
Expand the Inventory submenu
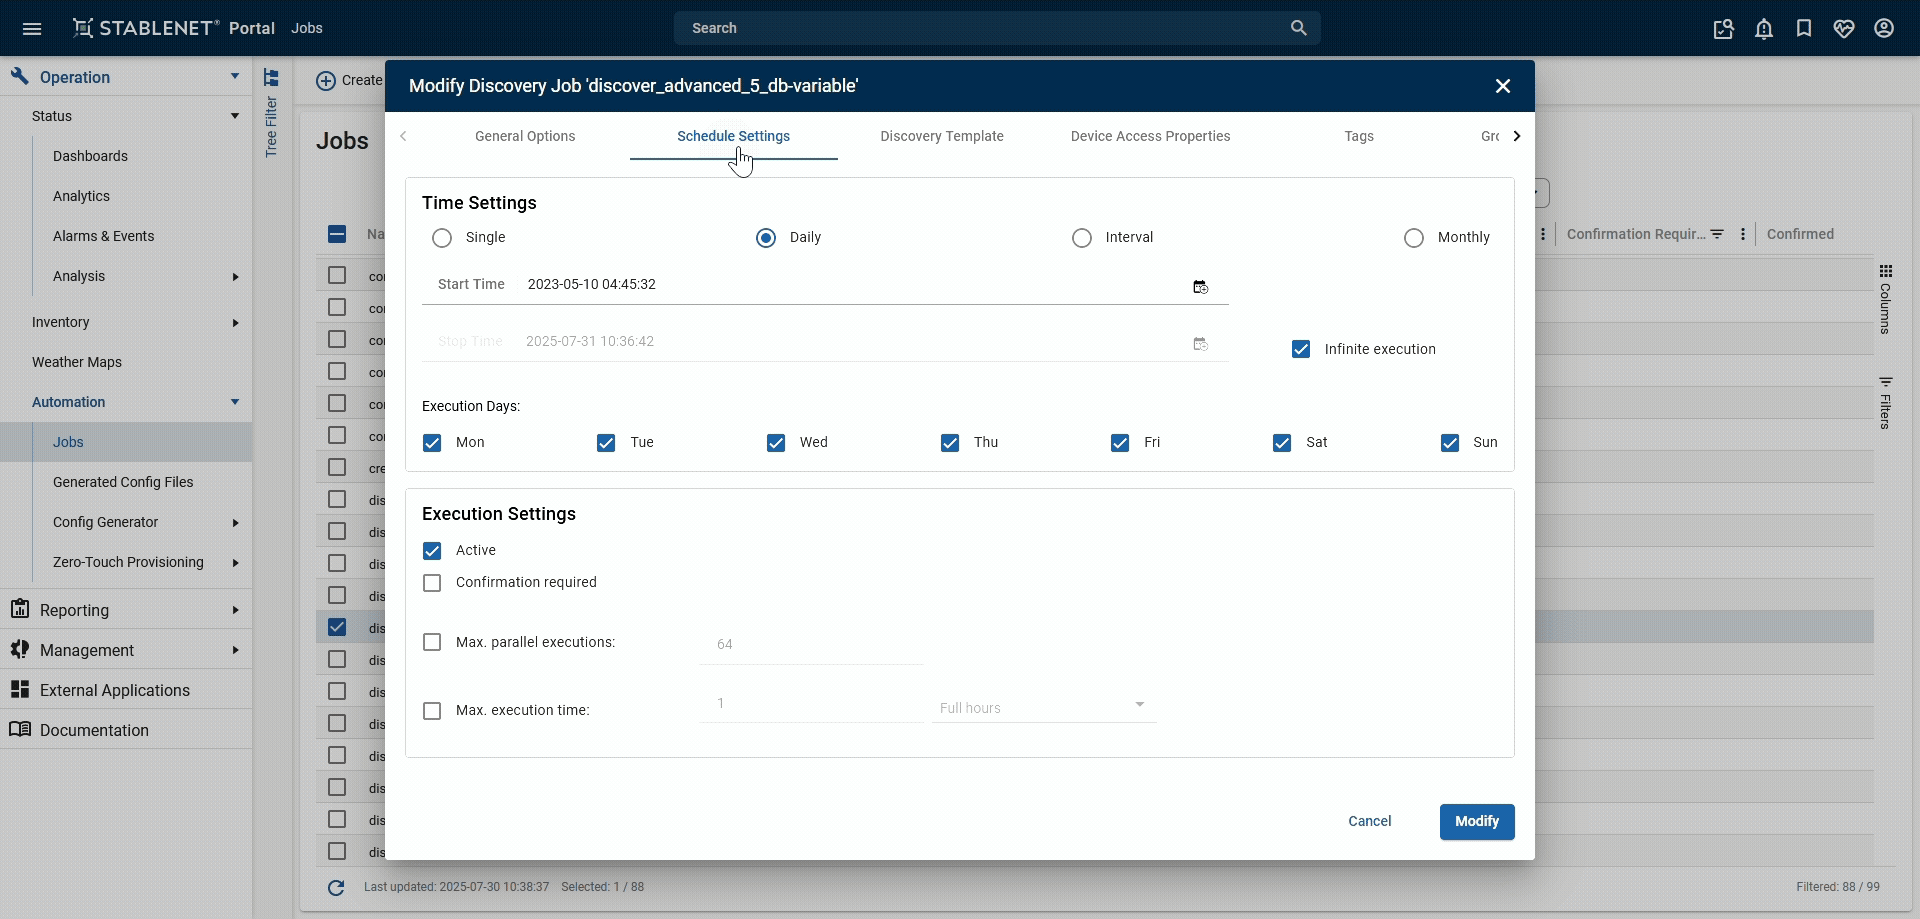235,323
